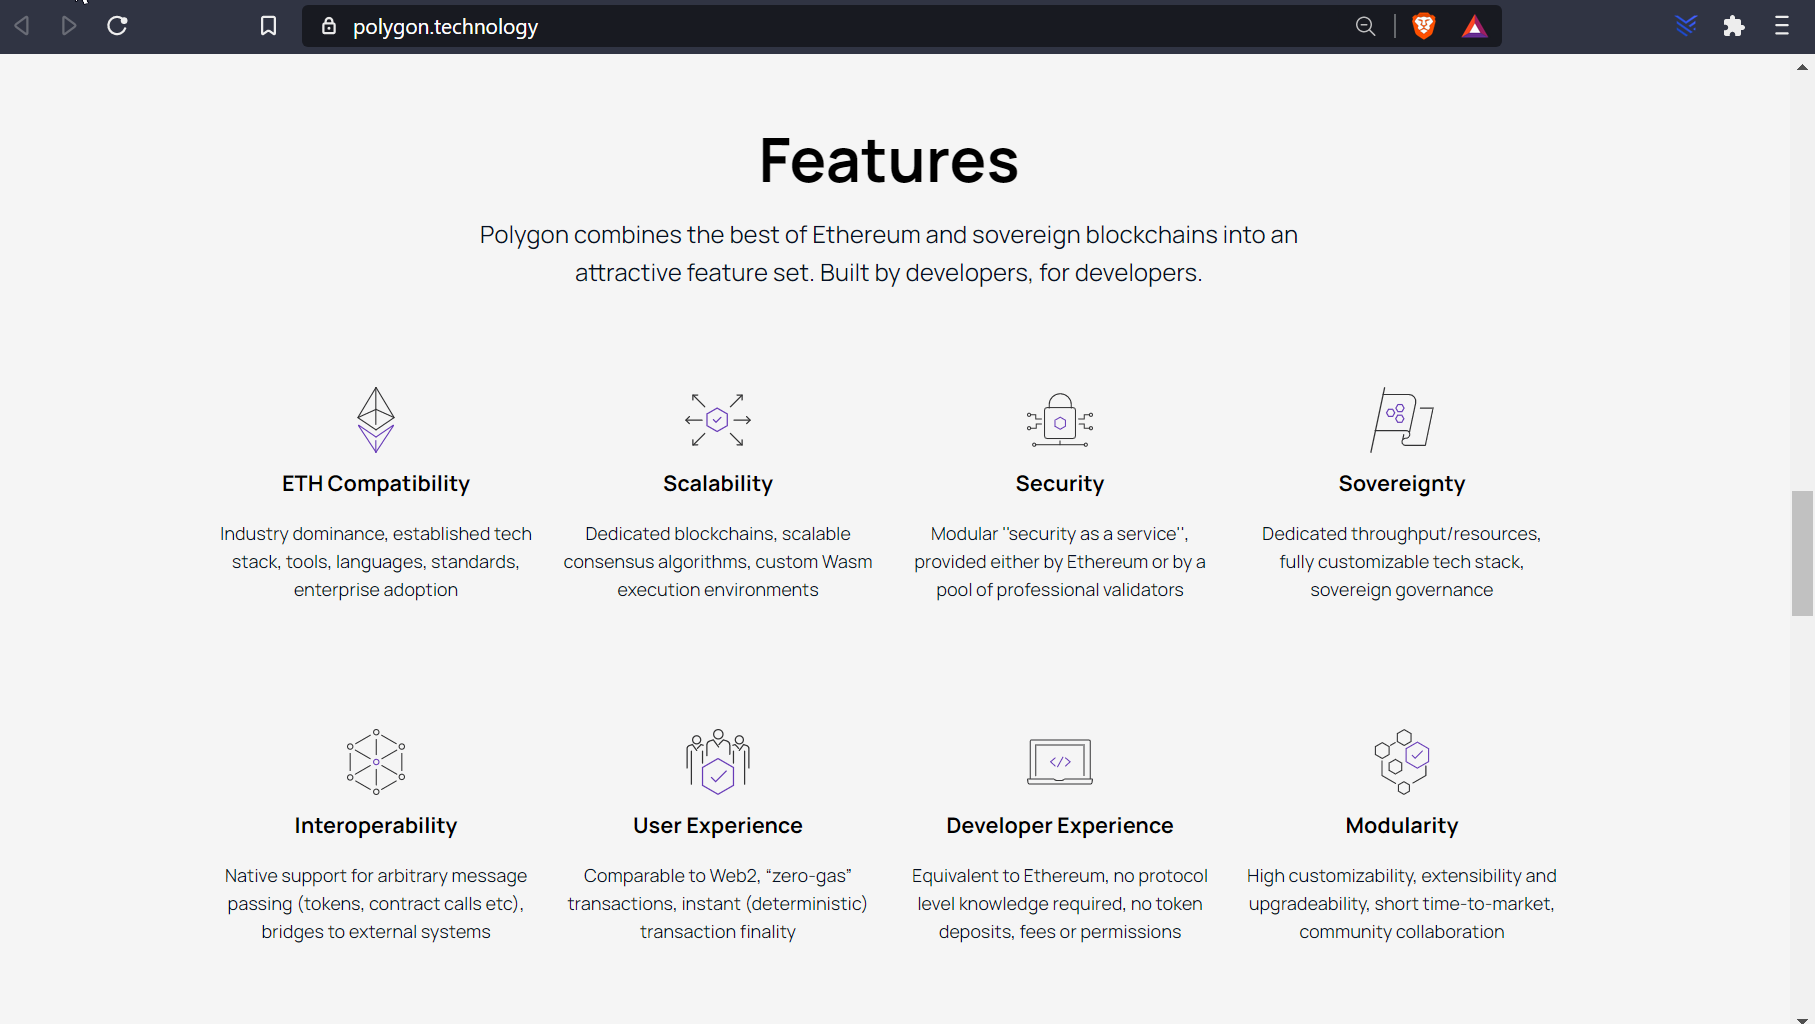Click the 'Polygon combines the best of Ethereum' intro paragraph
Viewport: 1815px width, 1024px height.
[x=889, y=254]
